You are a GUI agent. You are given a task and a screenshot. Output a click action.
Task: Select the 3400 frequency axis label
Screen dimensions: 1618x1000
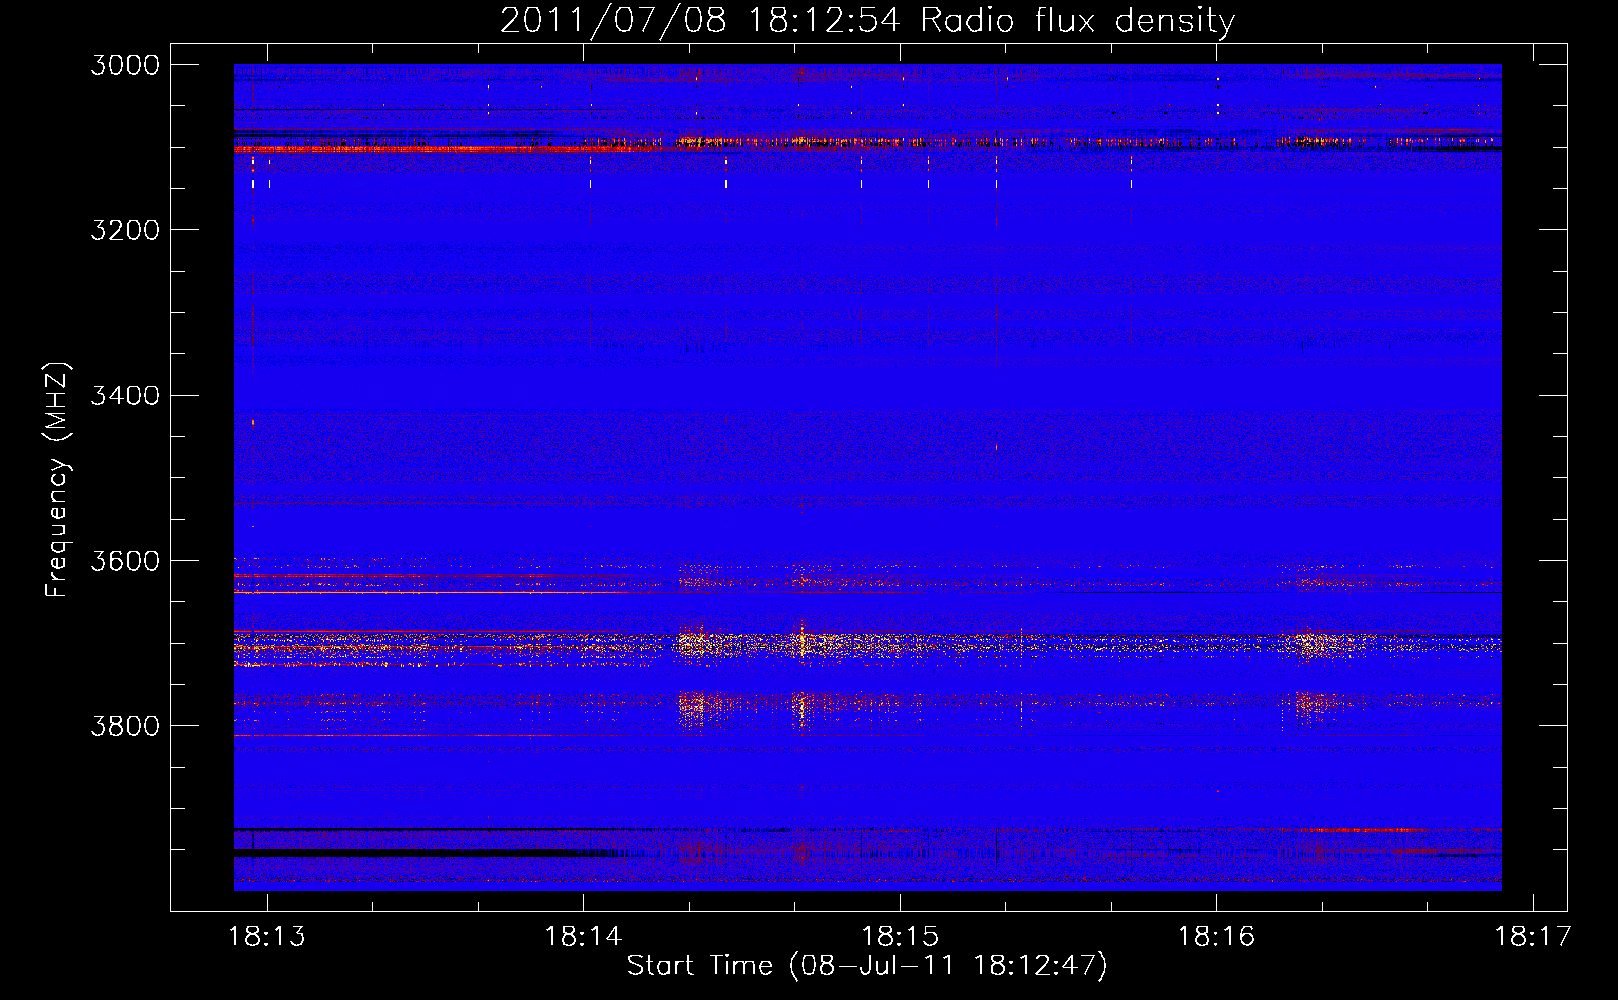point(125,395)
